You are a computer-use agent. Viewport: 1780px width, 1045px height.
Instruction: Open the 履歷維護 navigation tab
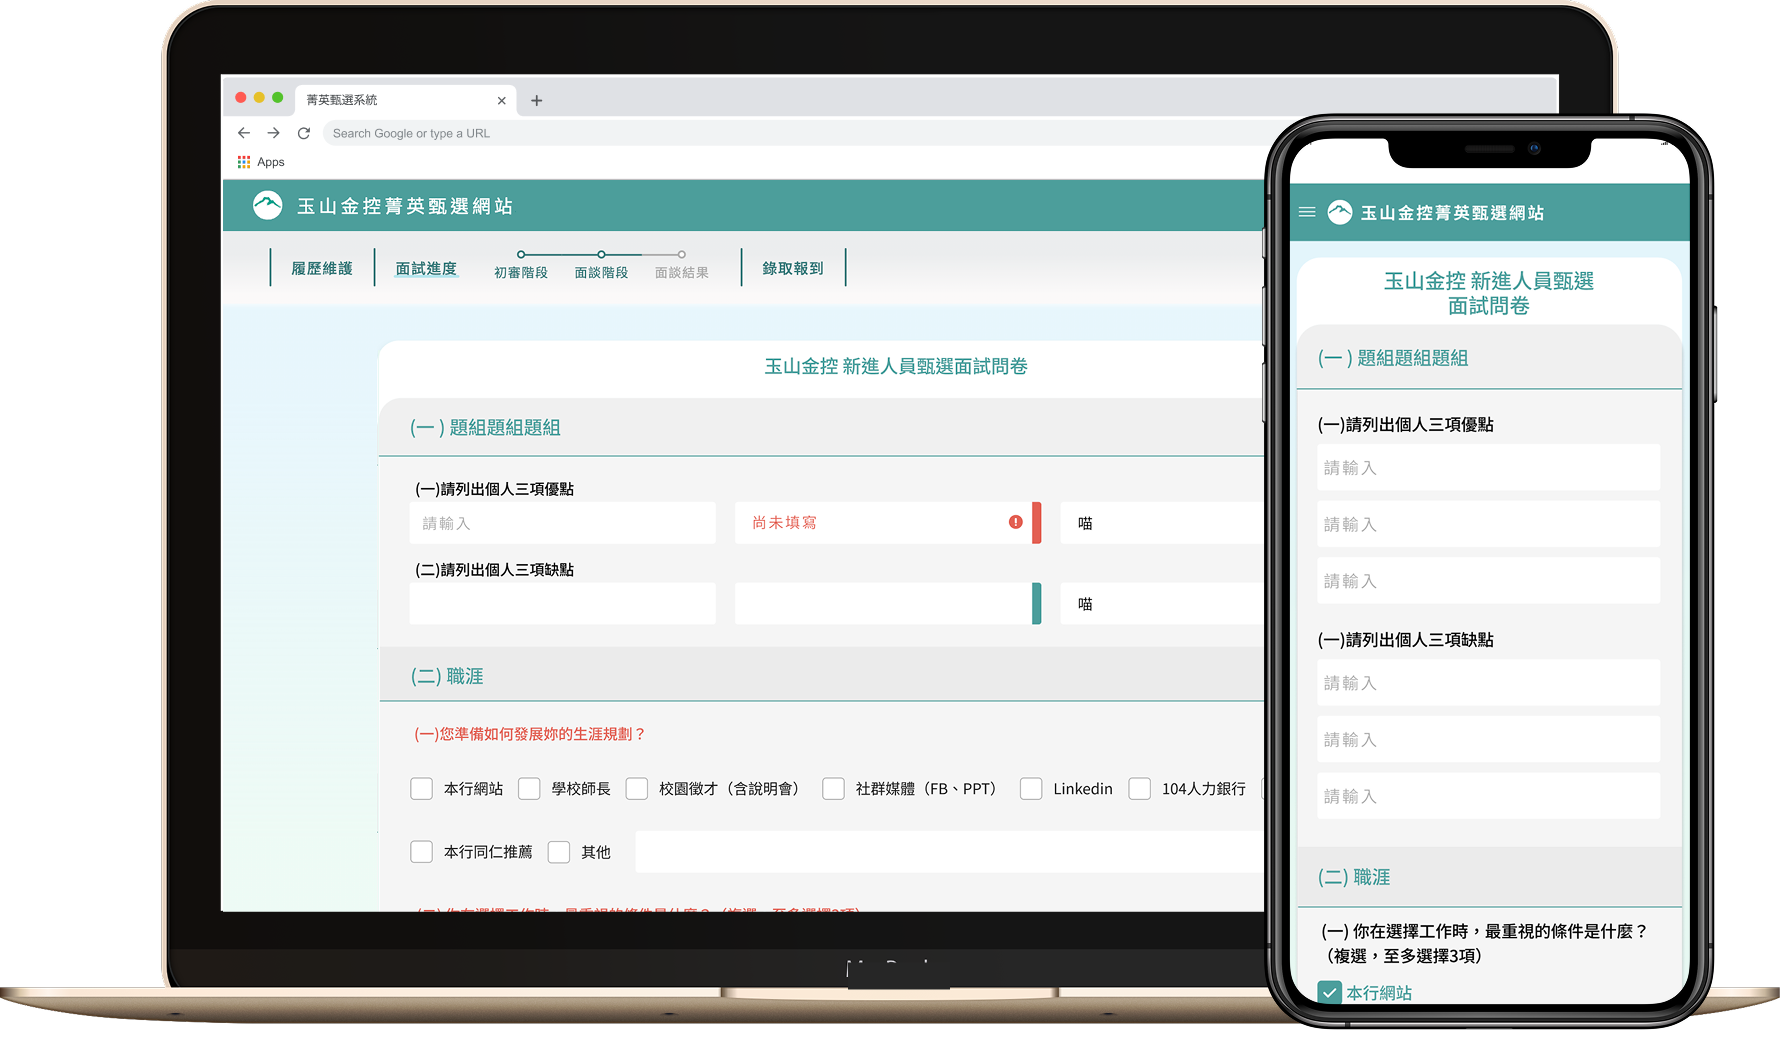322,268
